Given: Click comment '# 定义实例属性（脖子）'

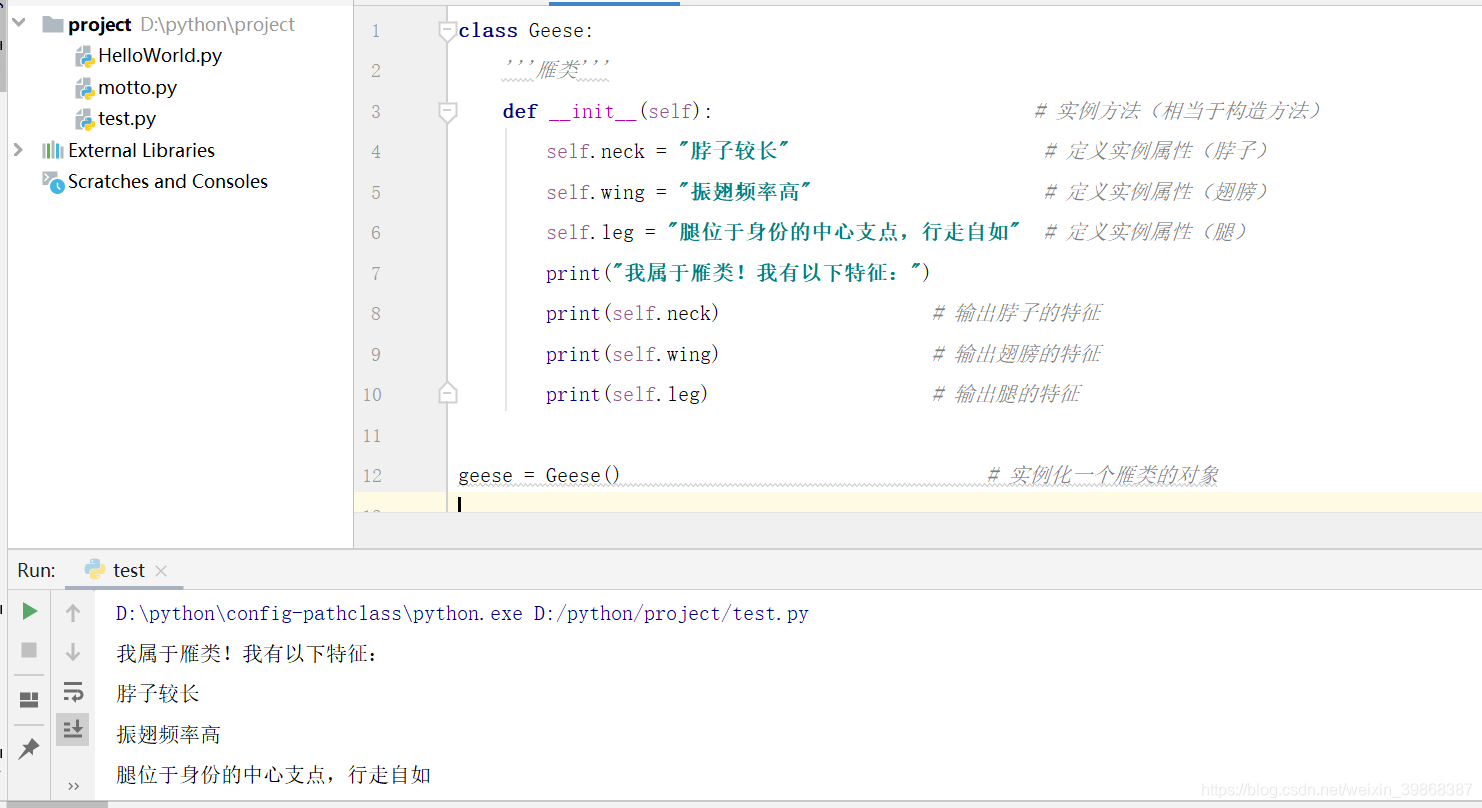Looking at the screenshot, I should [x=1157, y=151].
